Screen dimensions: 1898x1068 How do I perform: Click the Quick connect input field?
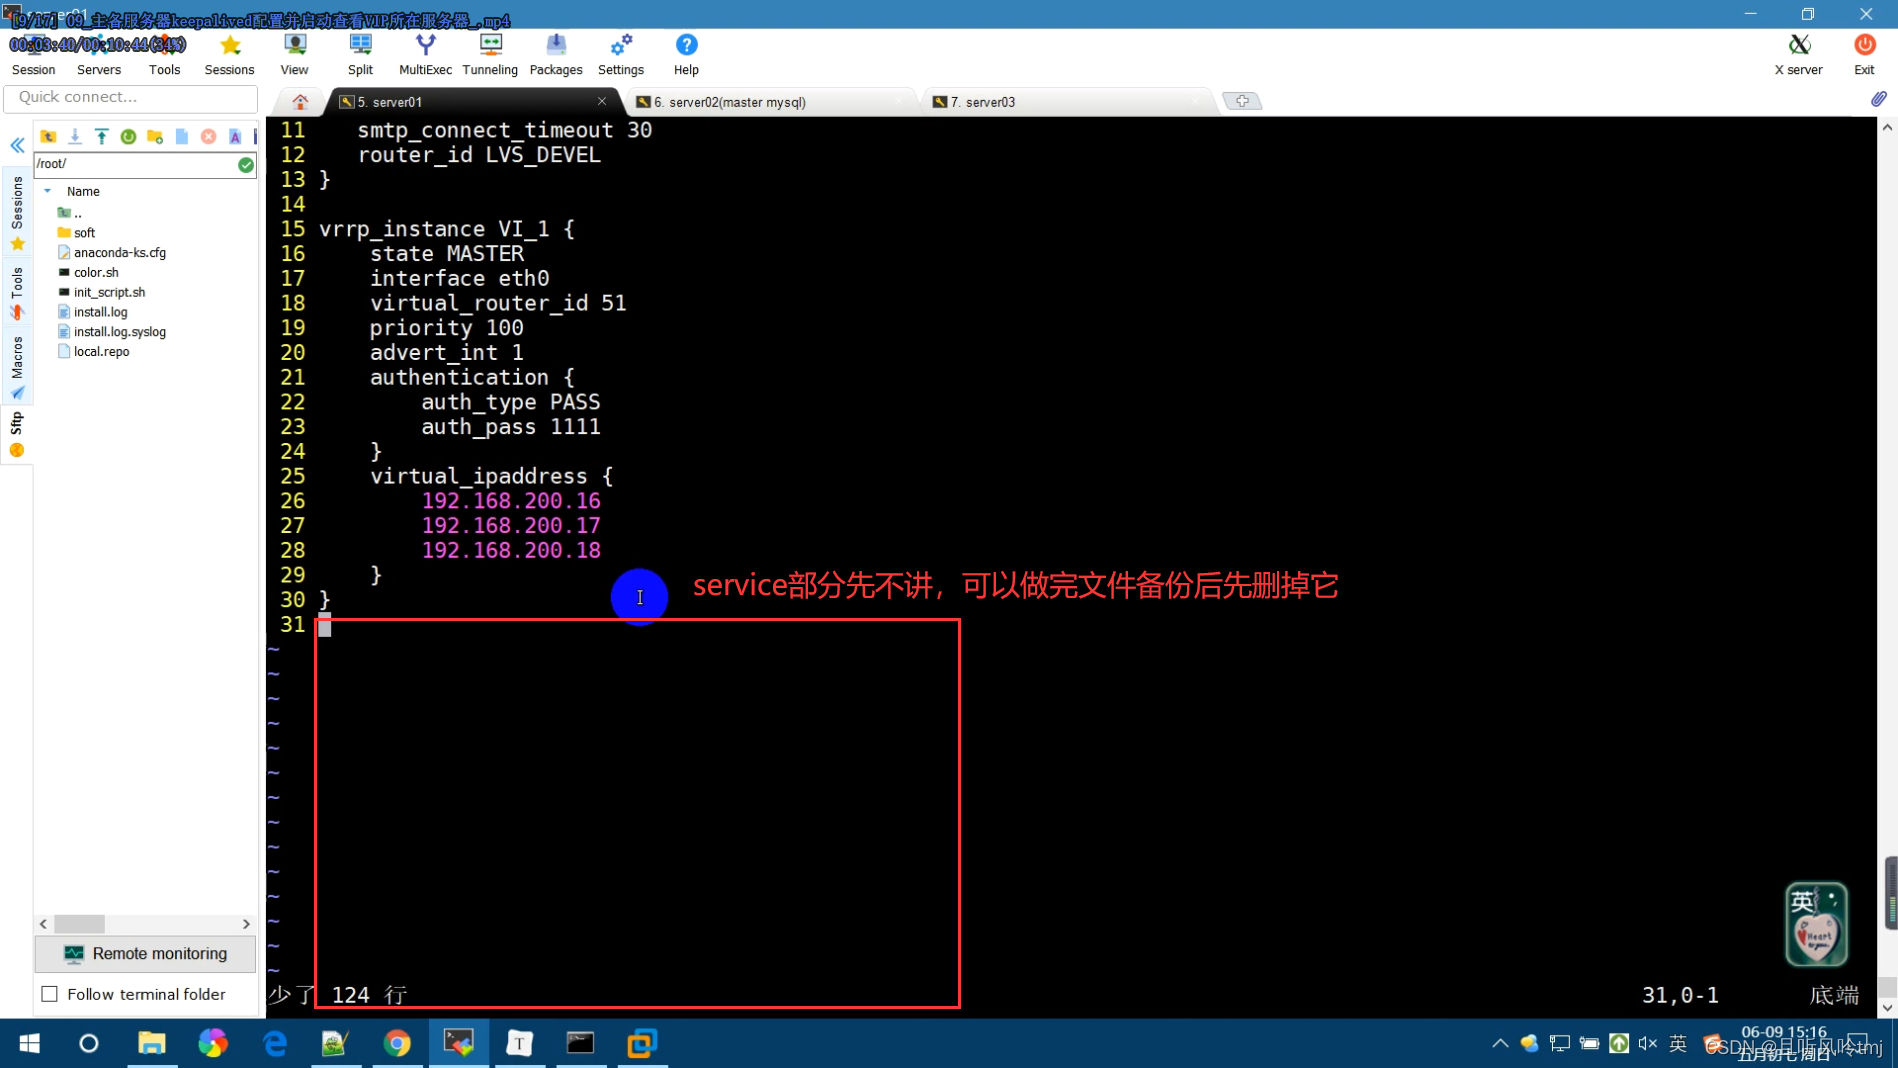click(x=131, y=97)
